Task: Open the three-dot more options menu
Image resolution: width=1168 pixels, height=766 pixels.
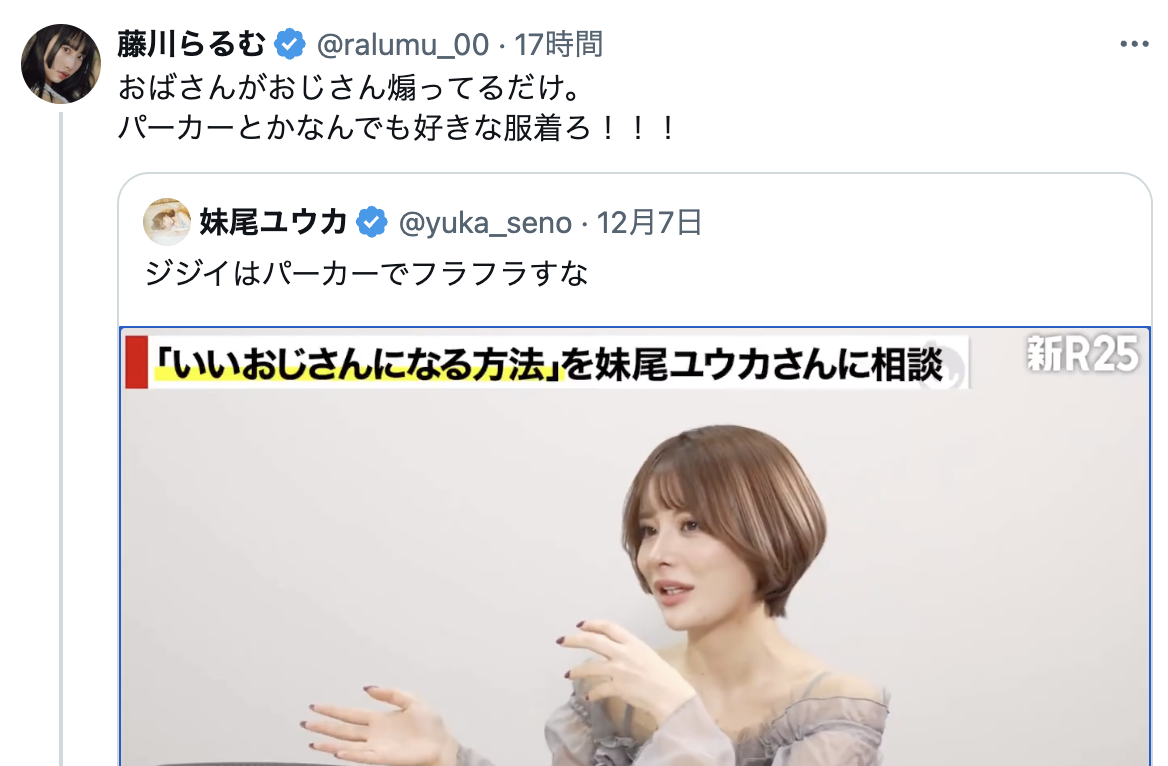Action: (1134, 45)
